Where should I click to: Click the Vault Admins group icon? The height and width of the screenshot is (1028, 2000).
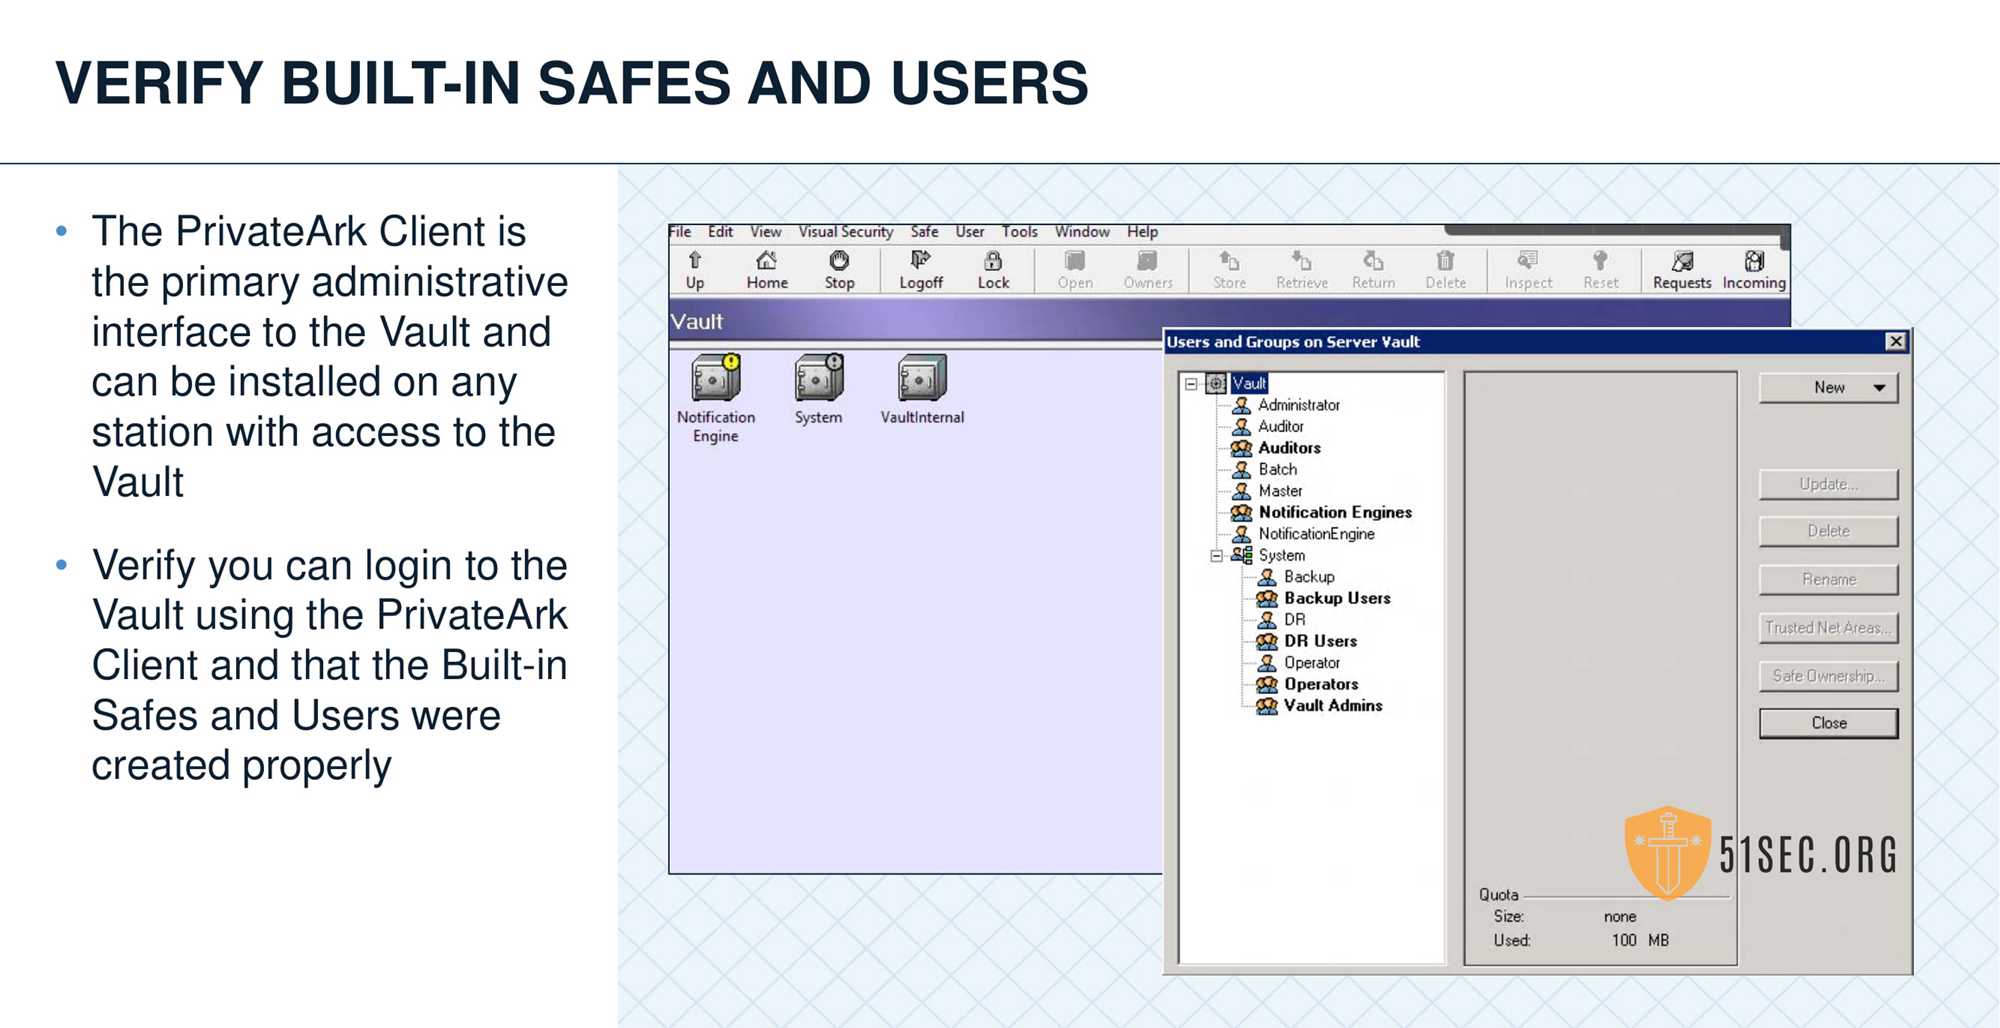click(1267, 706)
